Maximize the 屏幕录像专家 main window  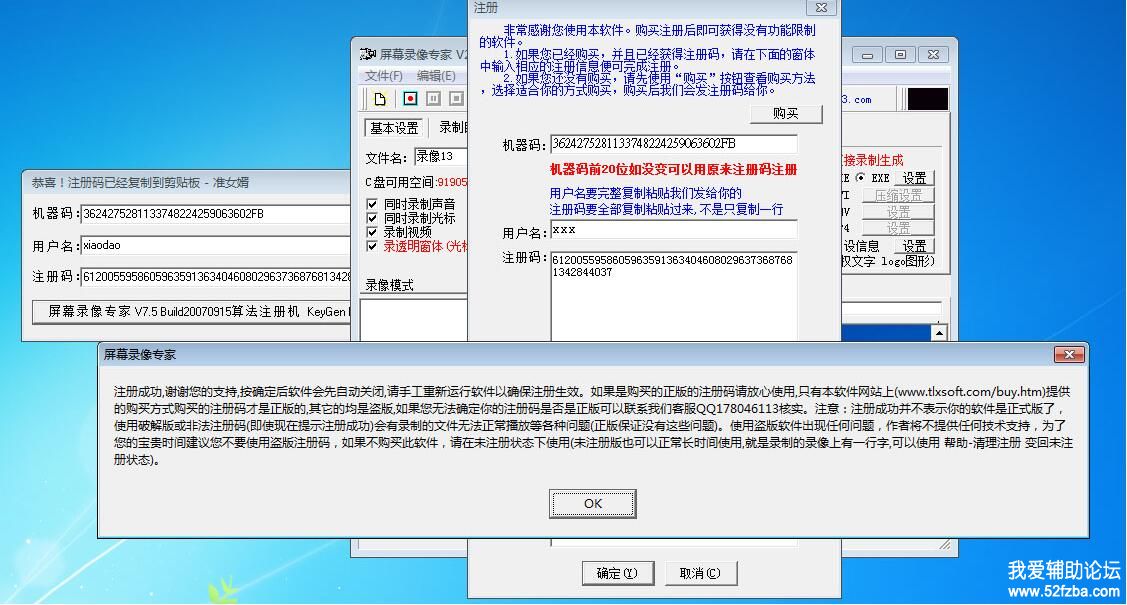click(x=900, y=55)
